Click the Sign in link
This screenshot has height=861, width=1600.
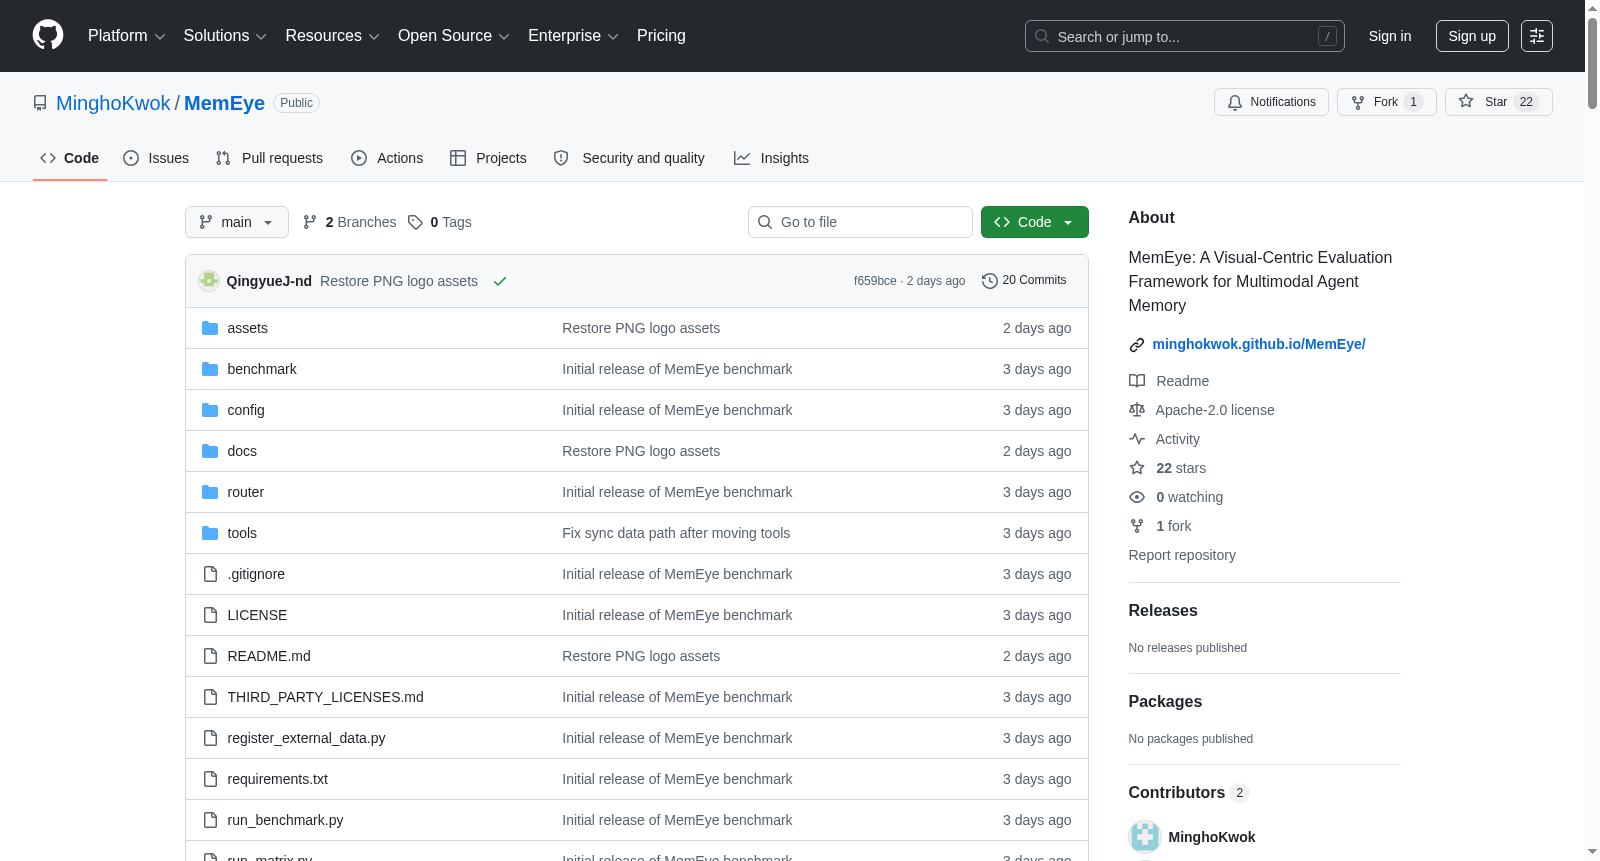click(x=1390, y=36)
